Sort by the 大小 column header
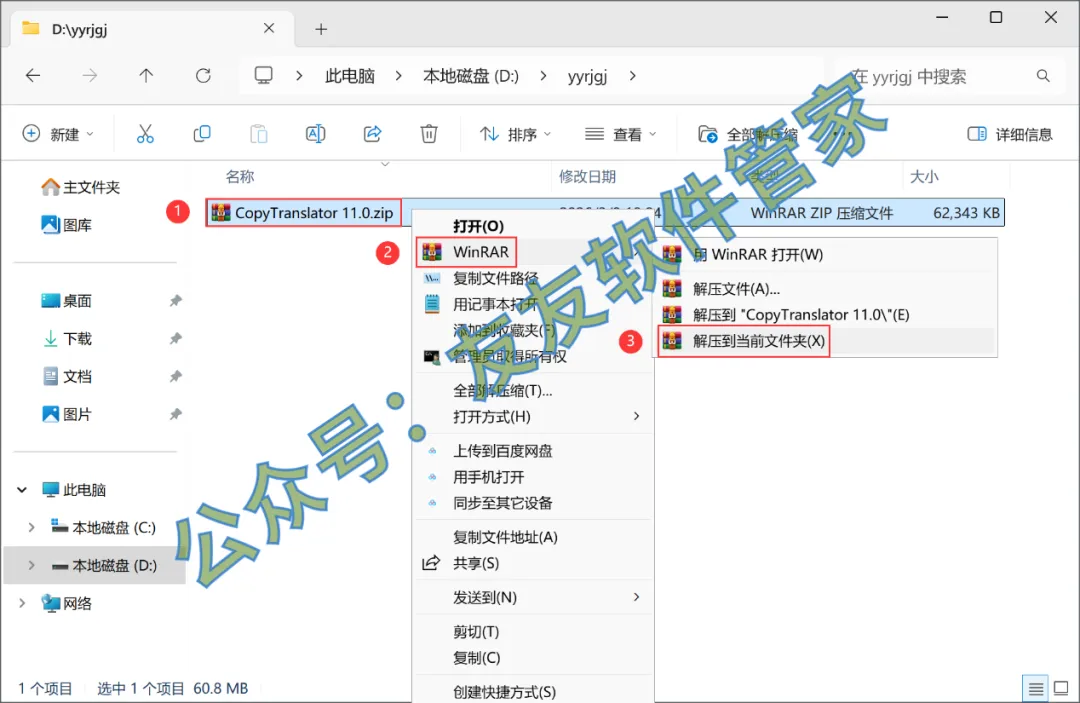The width and height of the screenshot is (1080, 703). coord(924,177)
